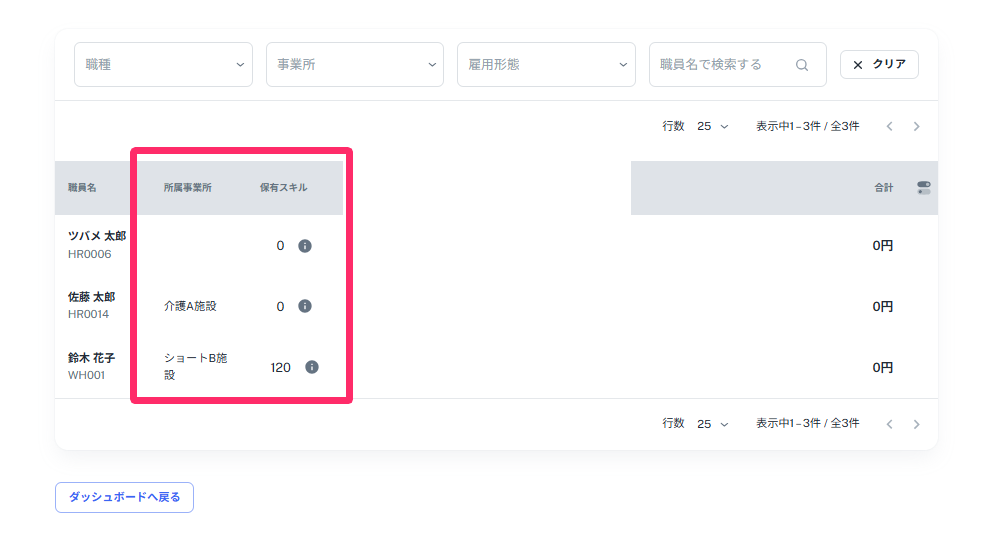This screenshot has width=983, height=546.
Task: Open the 事業所 filter dropdown
Action: 355,65
